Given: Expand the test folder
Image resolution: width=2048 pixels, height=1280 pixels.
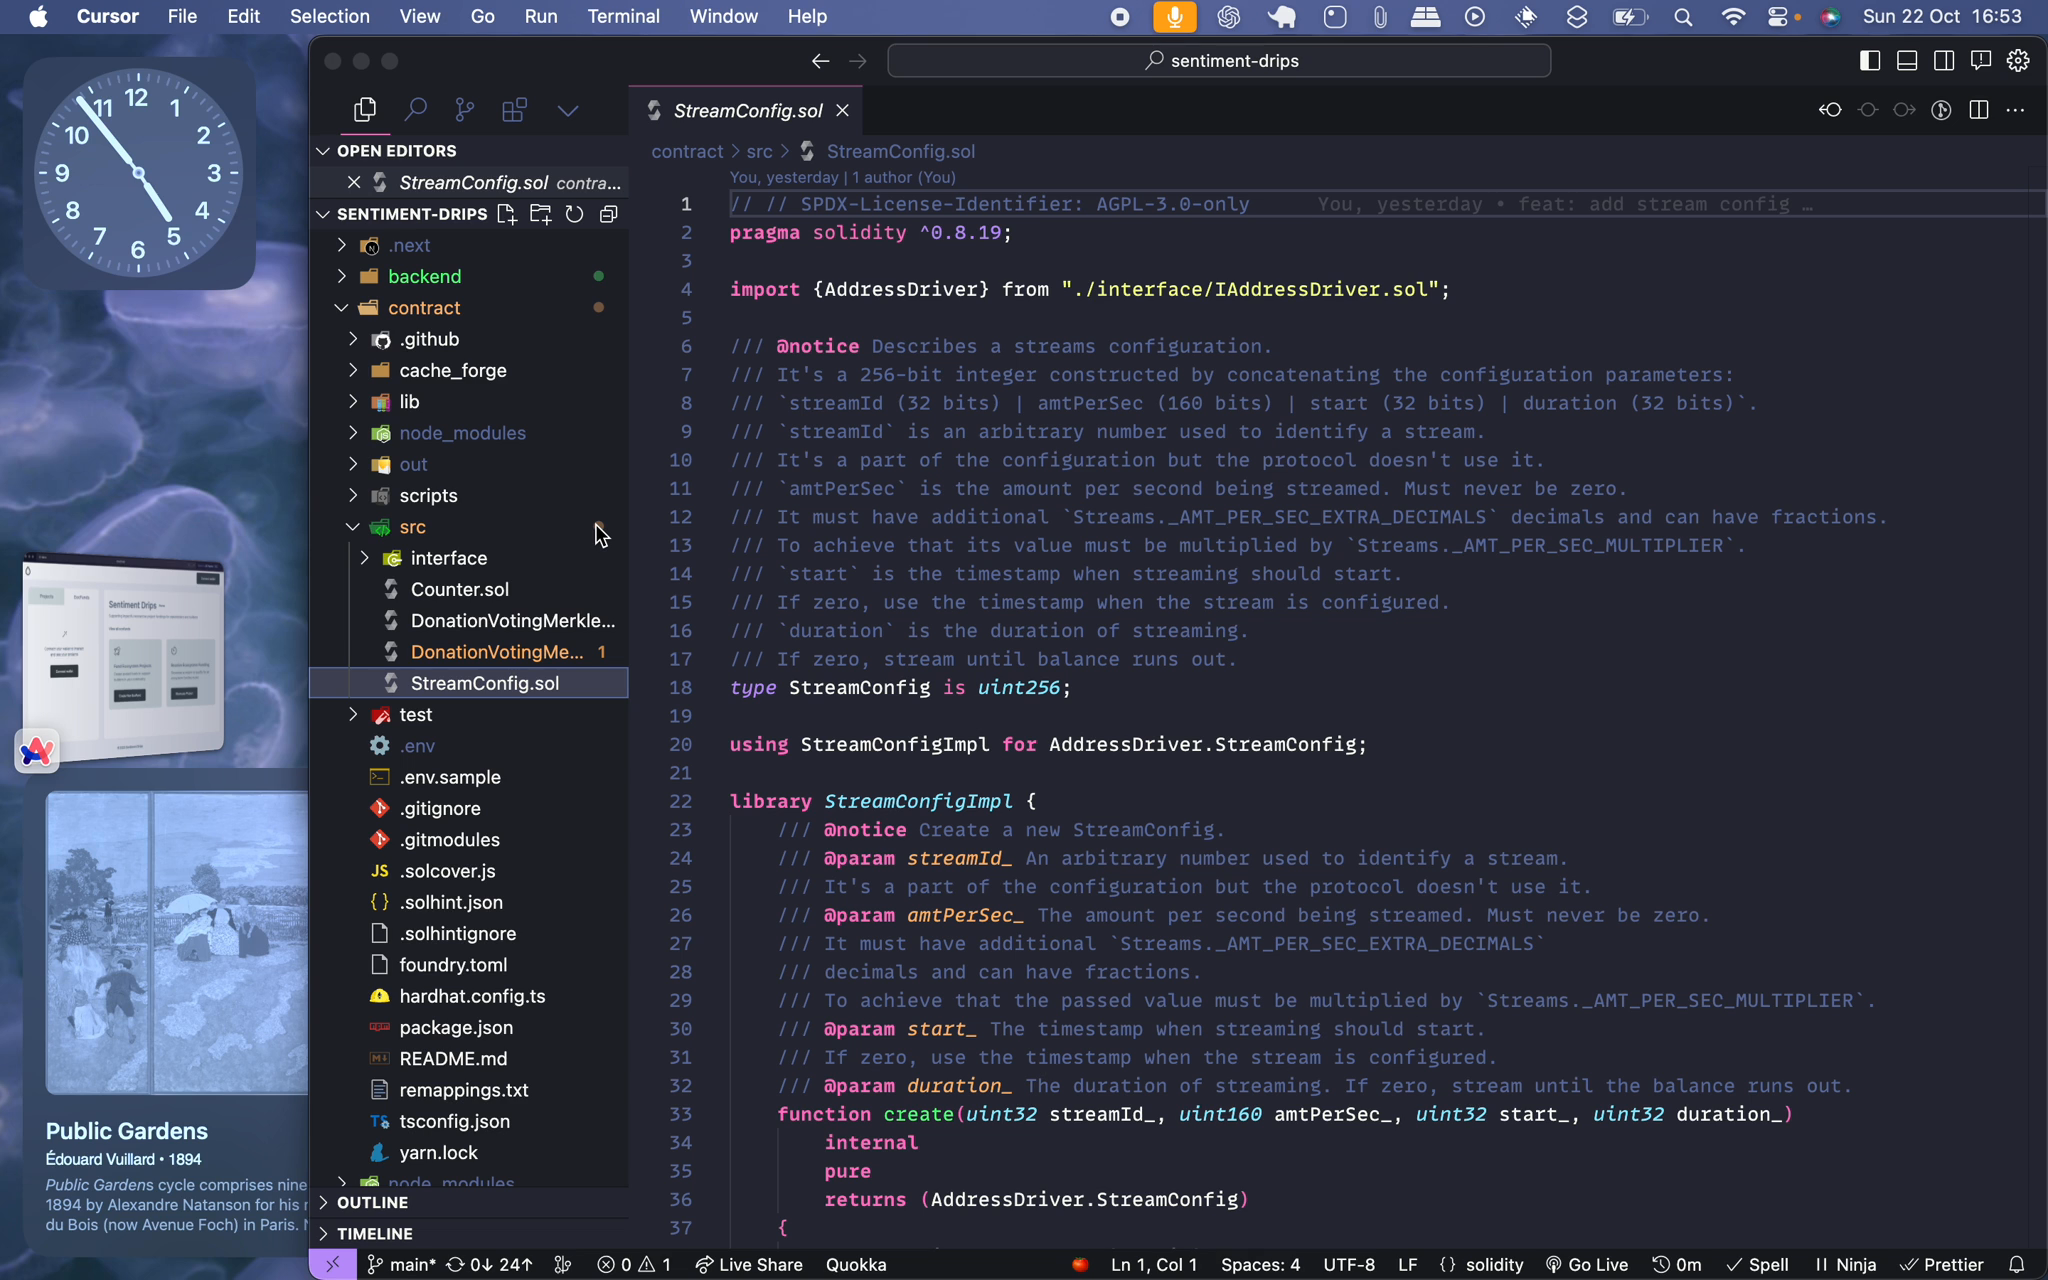Looking at the screenshot, I should coord(352,715).
